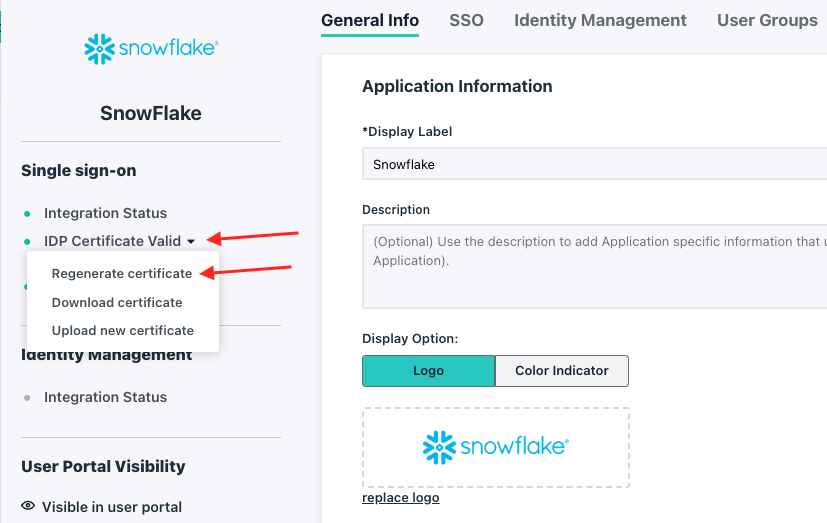Open the General Info tab
Screen dimensions: 827x523
370,20
